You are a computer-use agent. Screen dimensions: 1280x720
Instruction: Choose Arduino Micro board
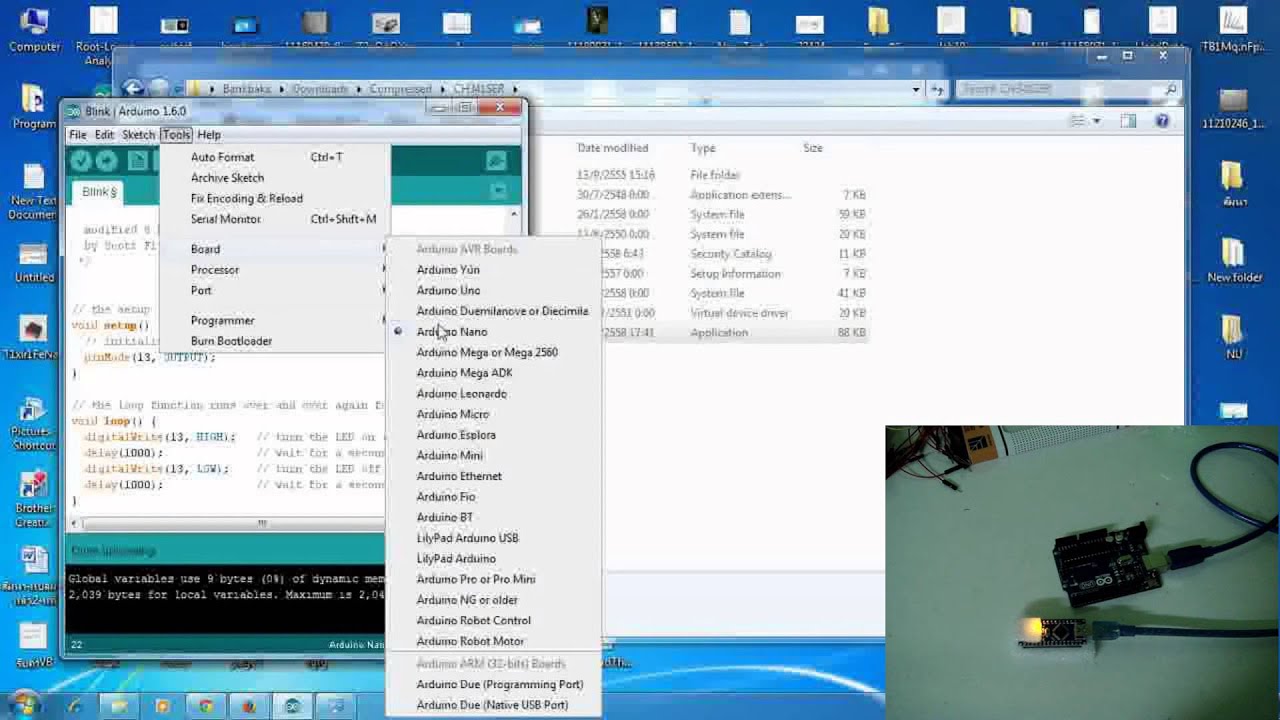point(452,414)
